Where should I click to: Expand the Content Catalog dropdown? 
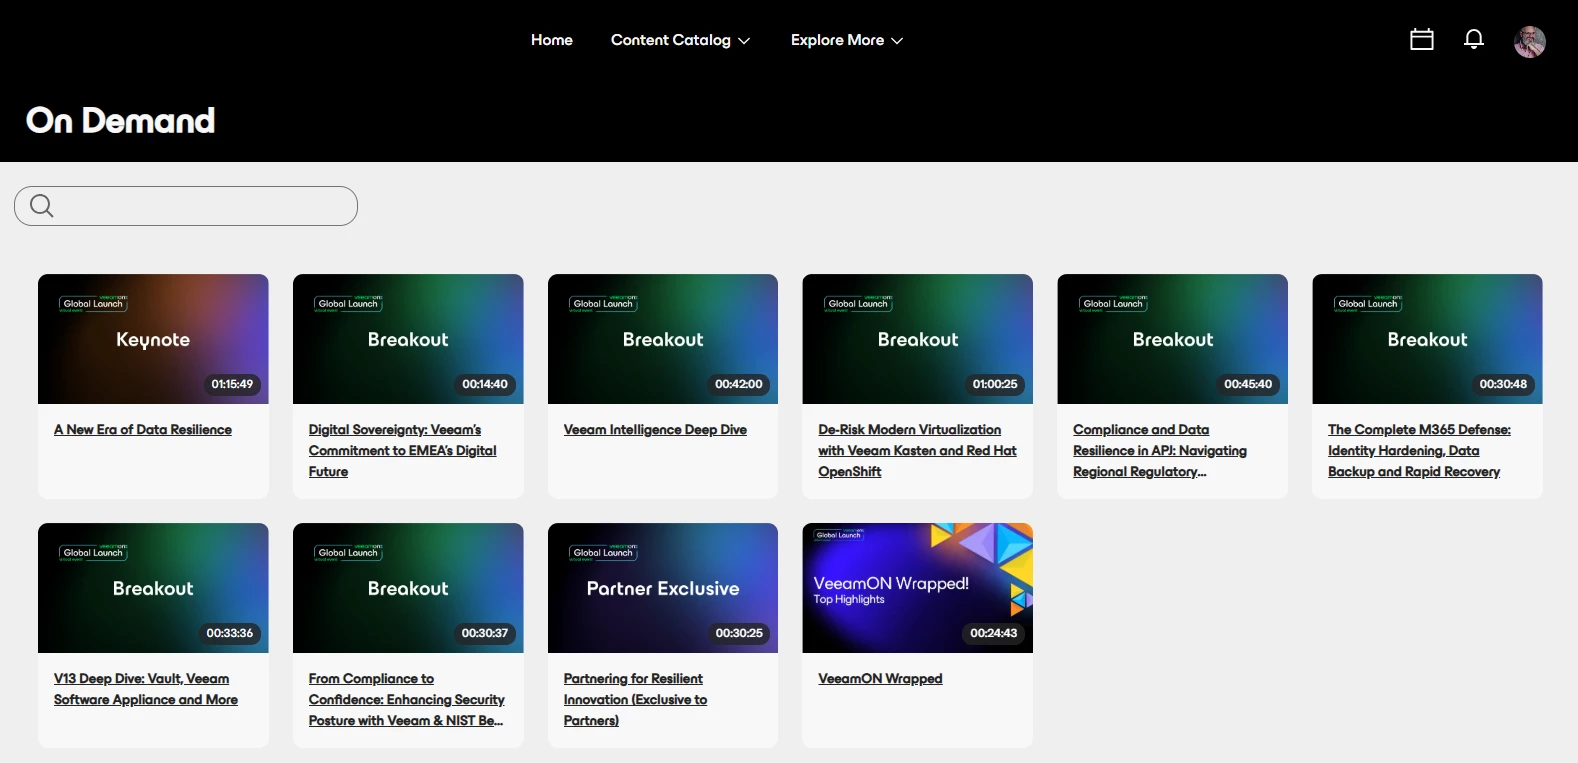[x=680, y=40]
